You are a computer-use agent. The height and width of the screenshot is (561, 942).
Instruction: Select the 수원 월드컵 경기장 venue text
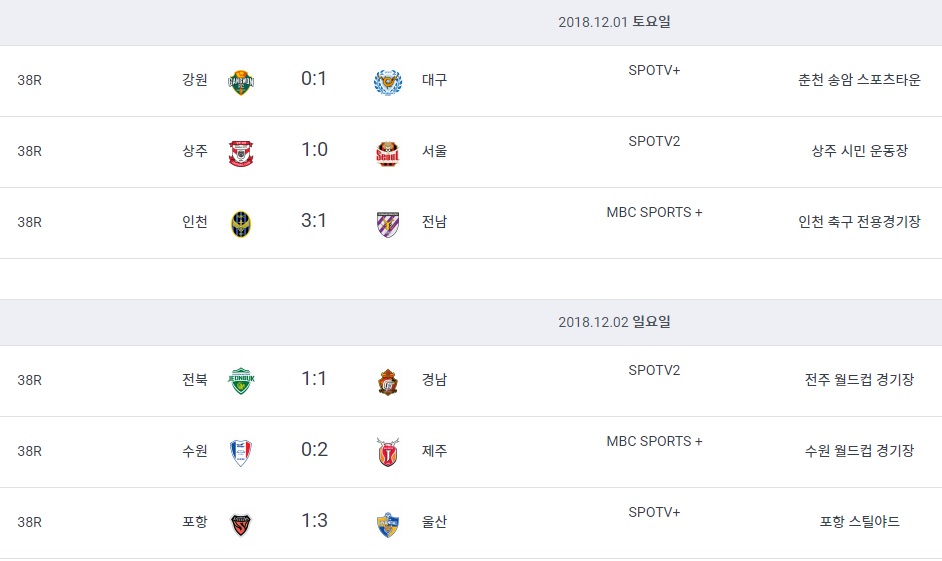coord(859,451)
